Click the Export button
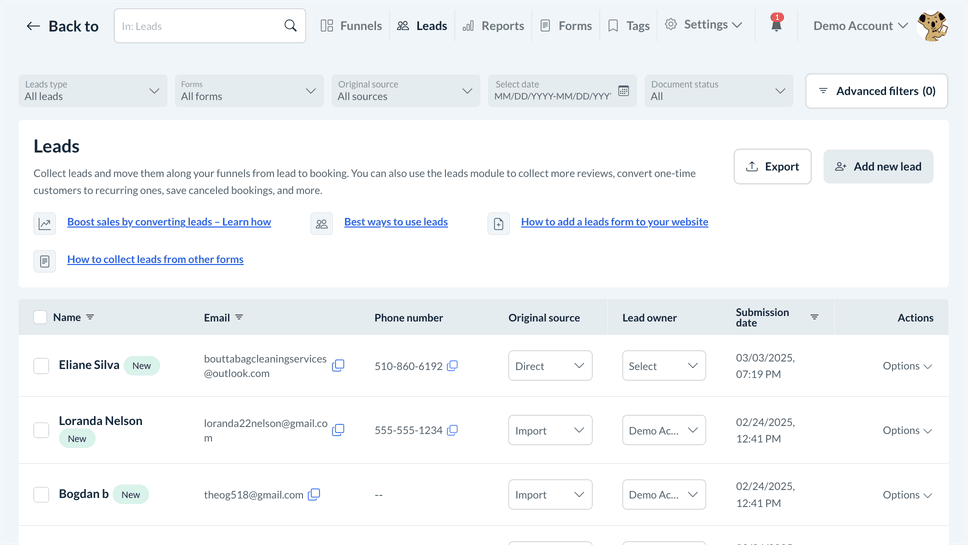The image size is (968, 545). tap(772, 167)
